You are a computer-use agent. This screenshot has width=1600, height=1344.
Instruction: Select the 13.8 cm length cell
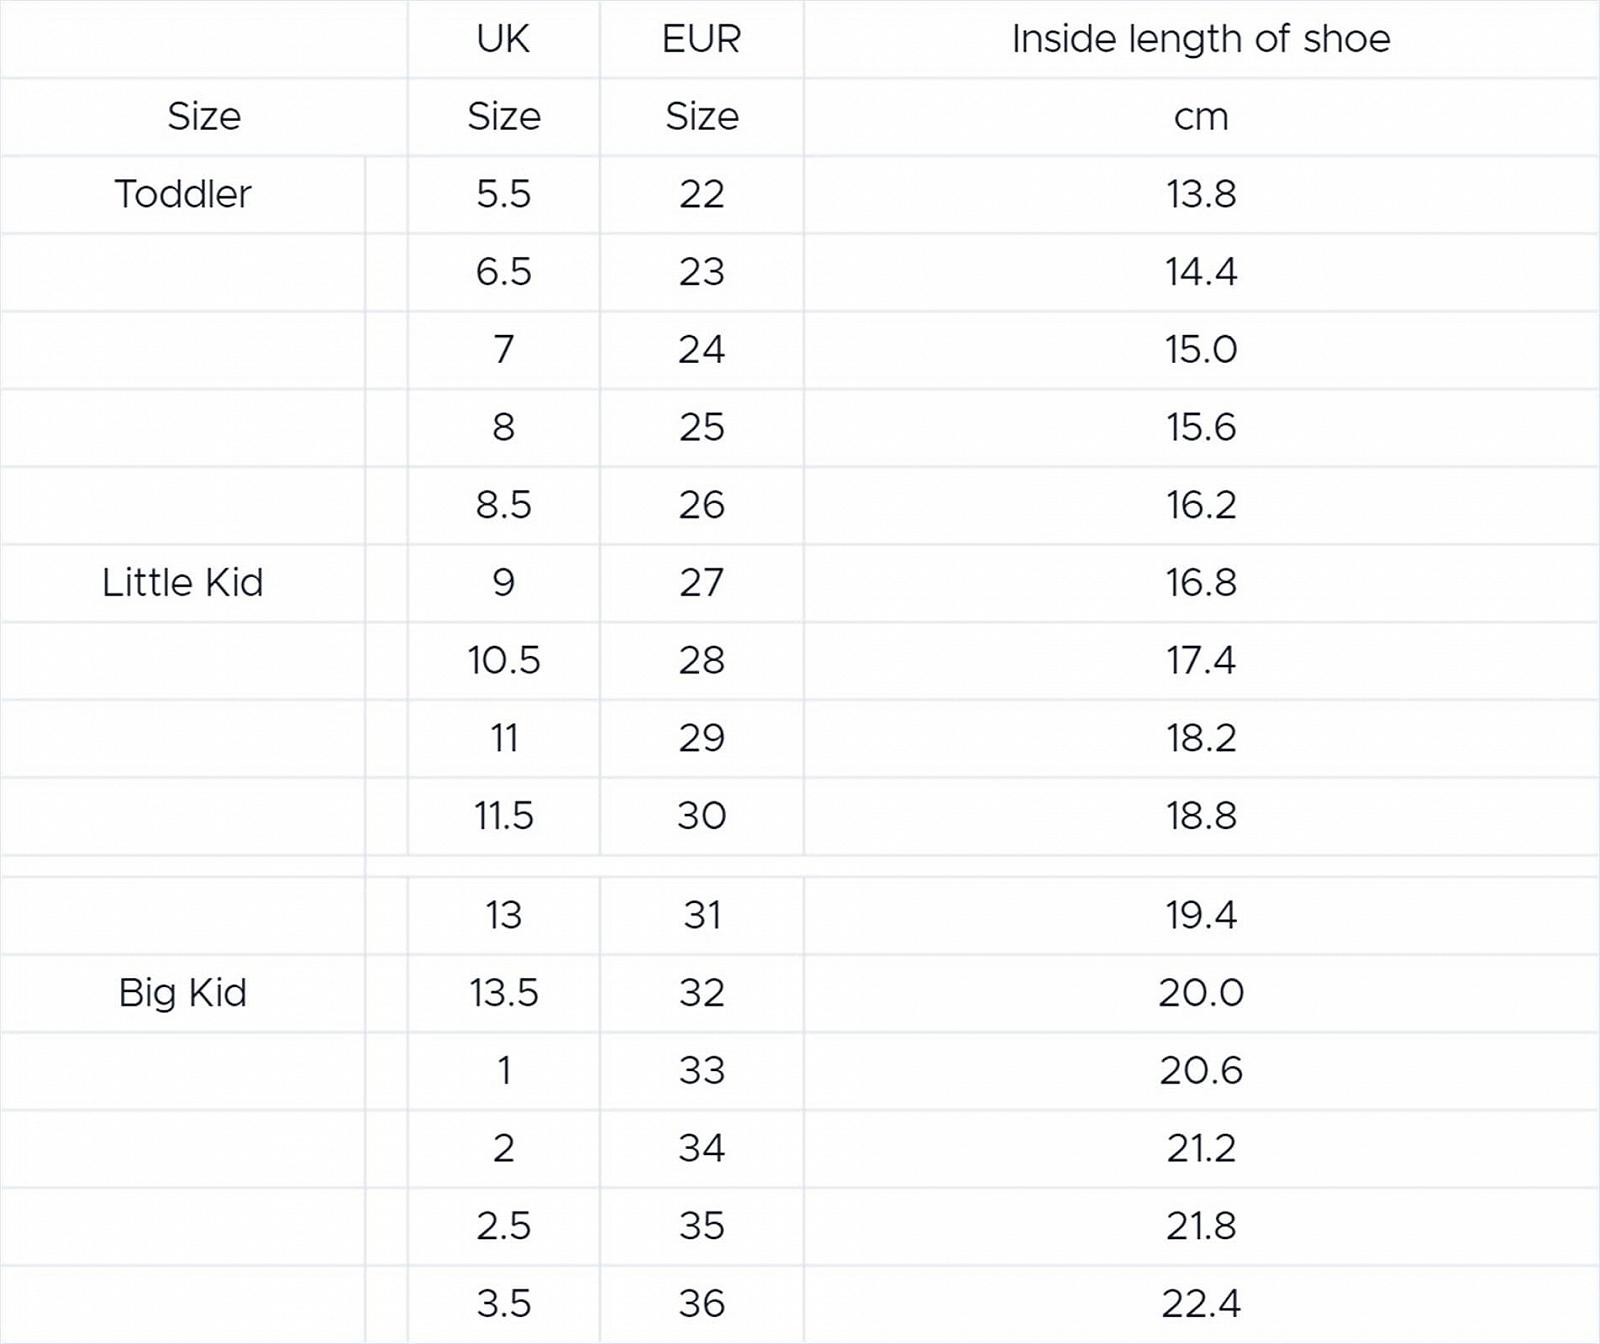point(1200,194)
